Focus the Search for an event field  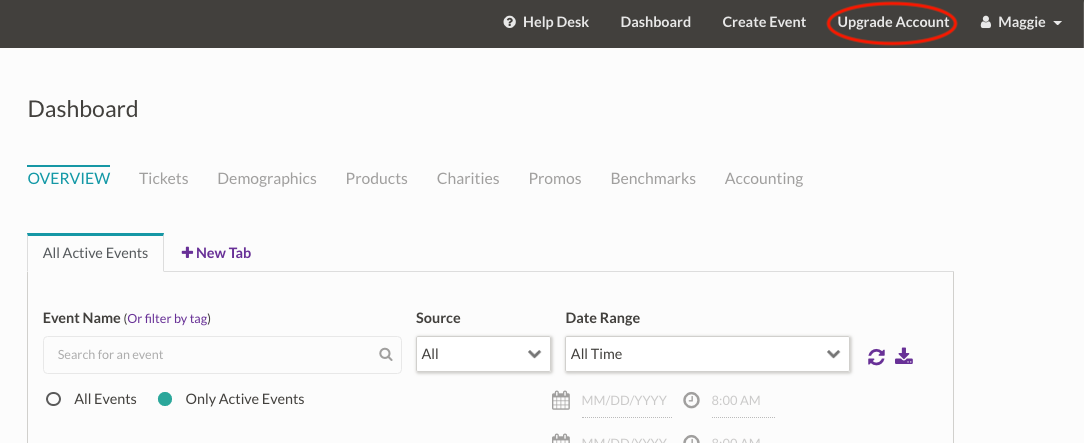pos(210,354)
